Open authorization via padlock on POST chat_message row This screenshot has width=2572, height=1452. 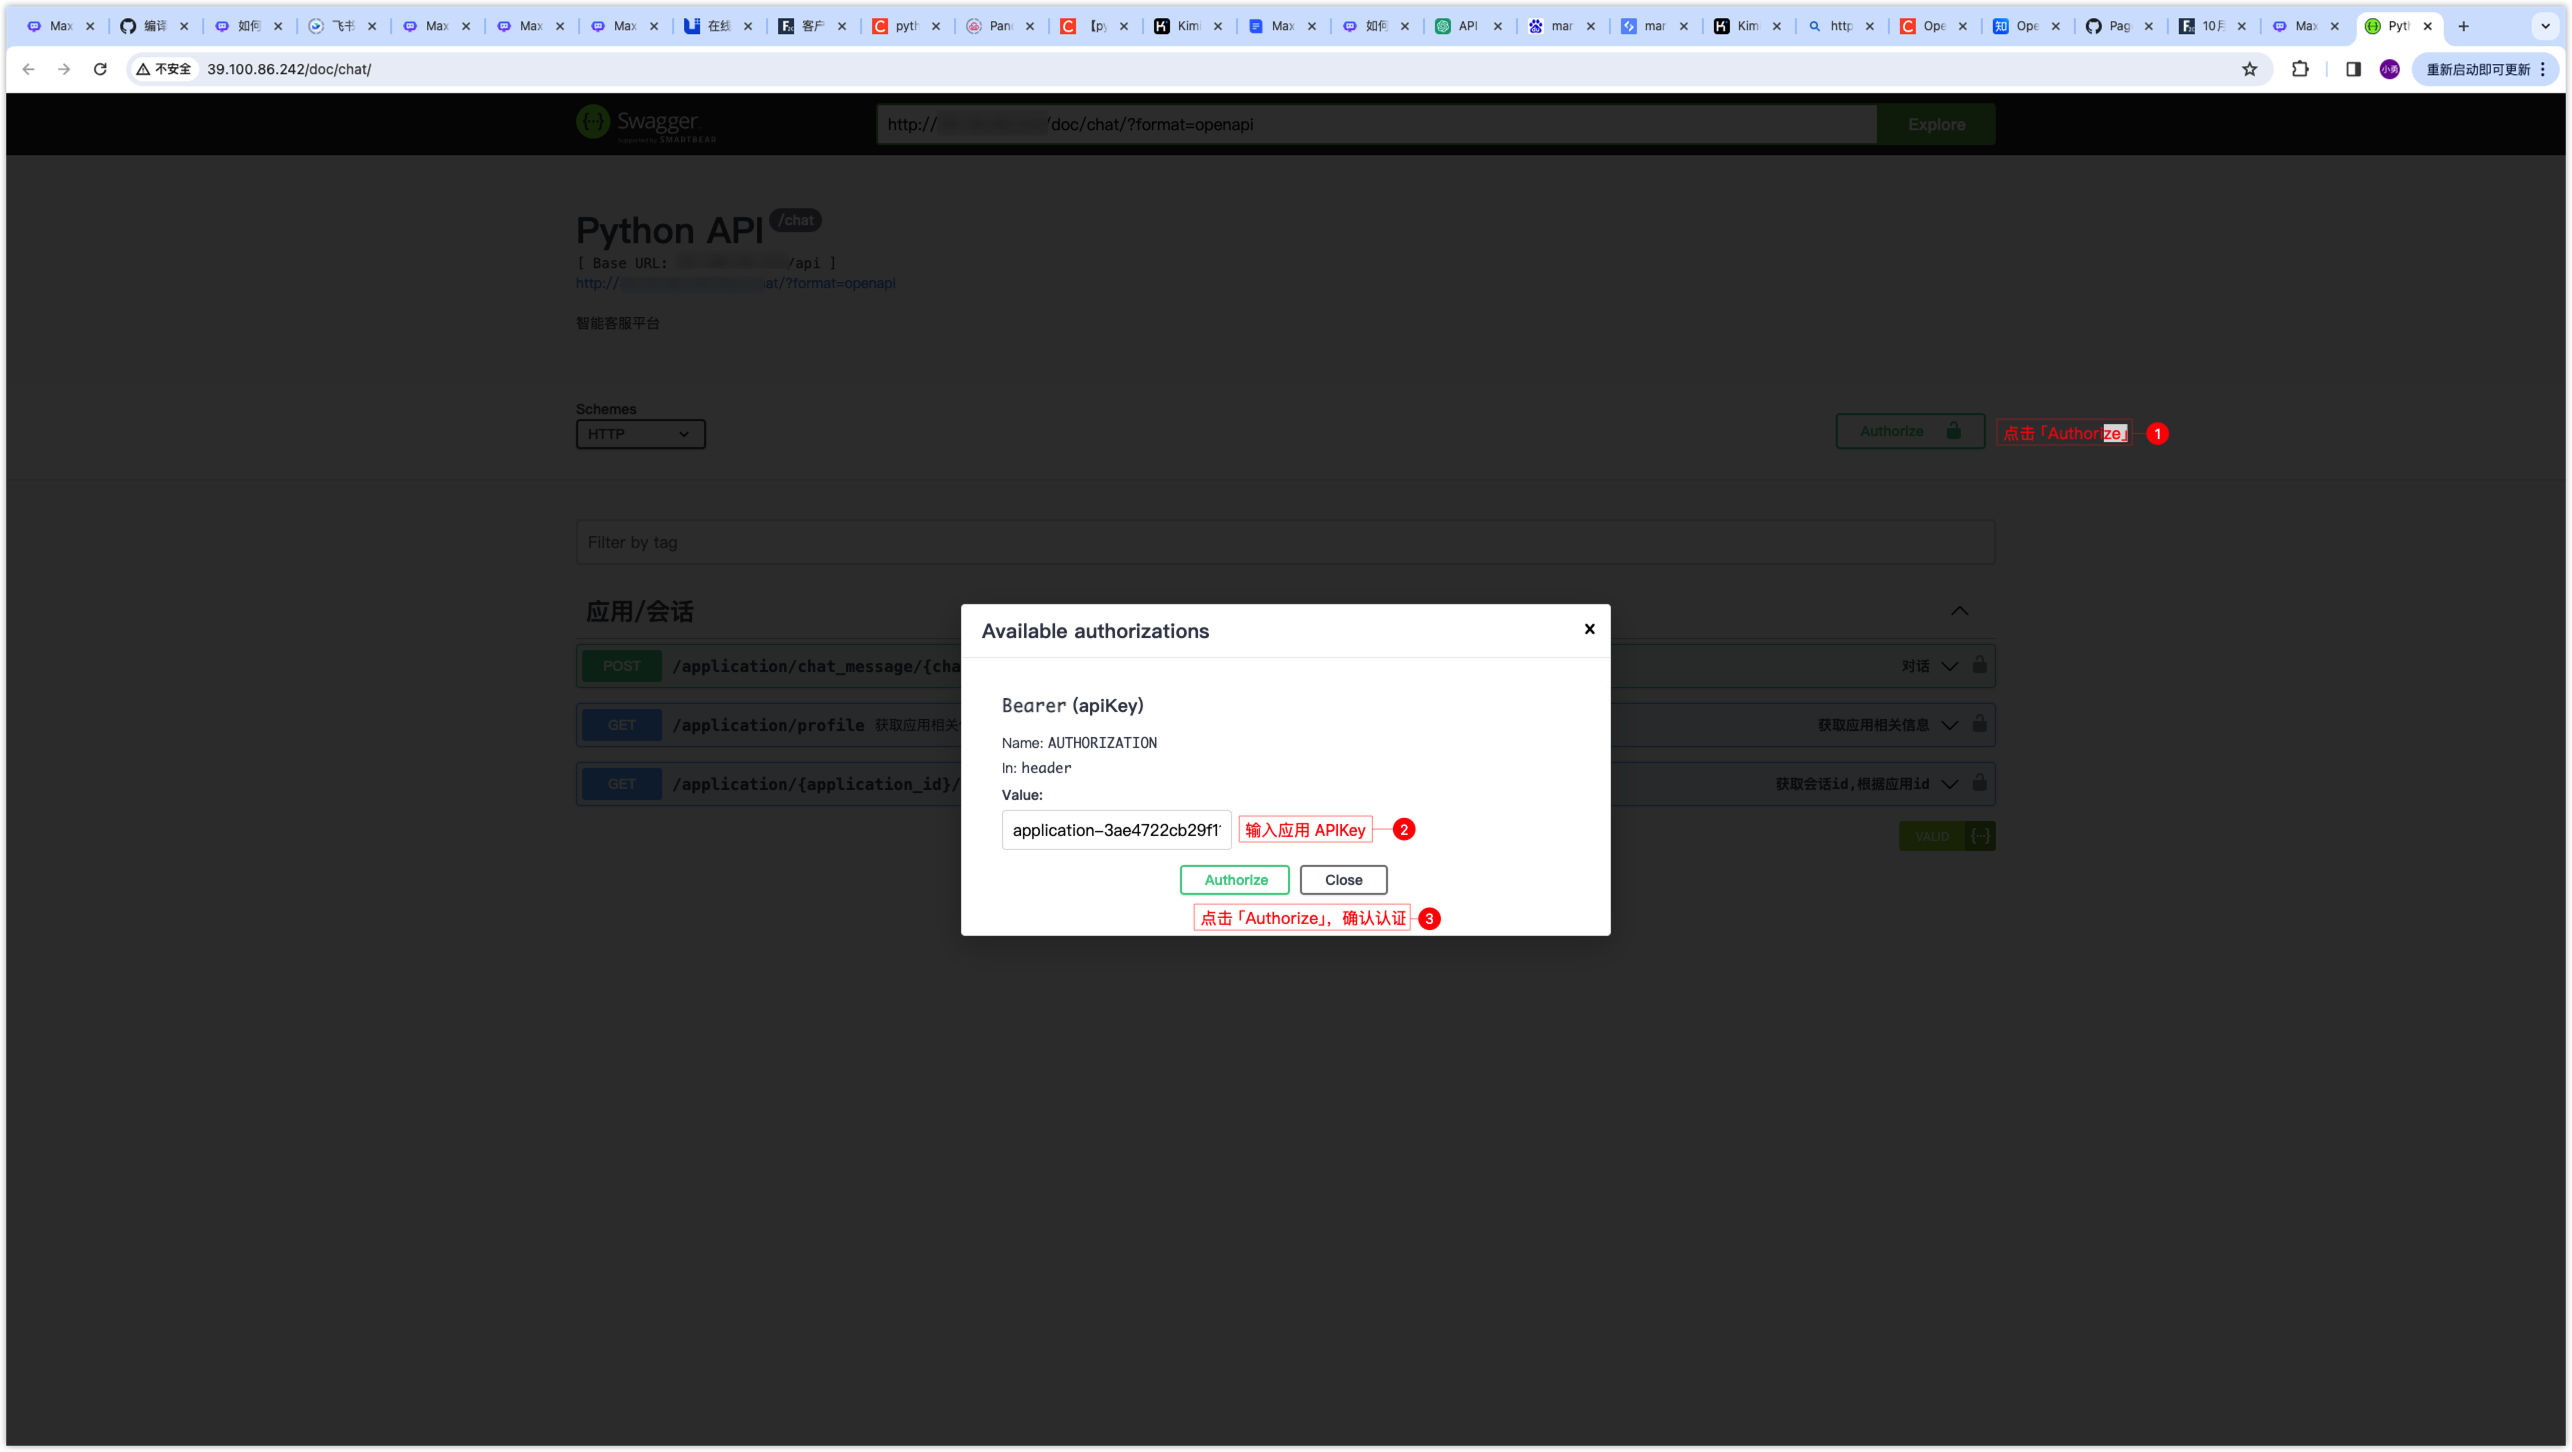(x=1980, y=665)
